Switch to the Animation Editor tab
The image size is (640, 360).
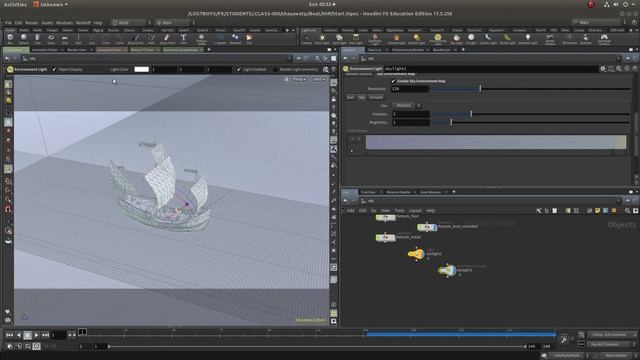[x=44, y=50]
